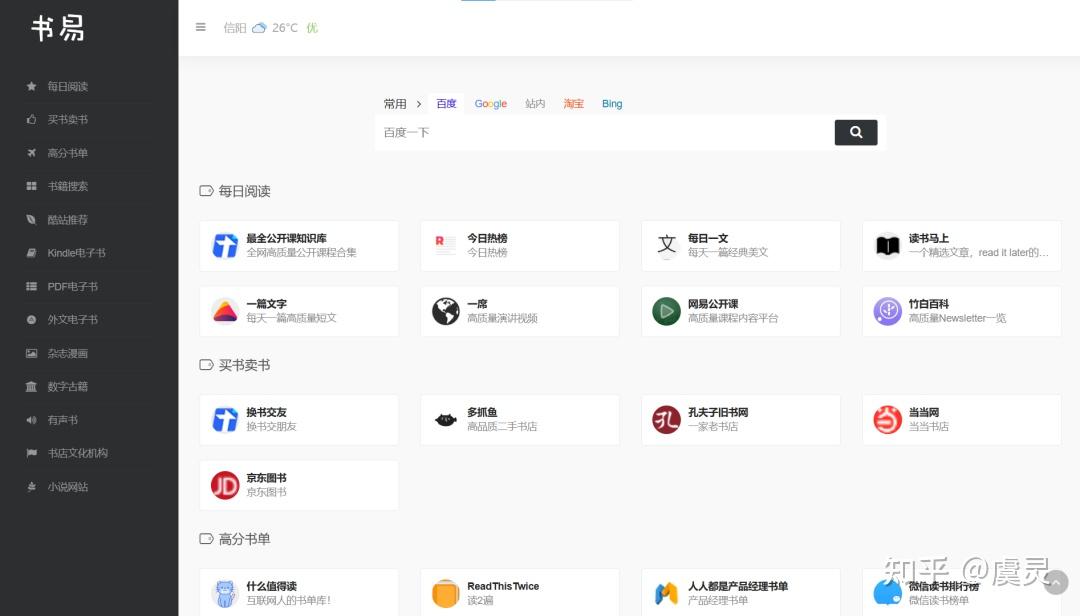Screen dimensions: 1080x616
Task: Expand the 常用 search category chevron
Action: click(418, 105)
